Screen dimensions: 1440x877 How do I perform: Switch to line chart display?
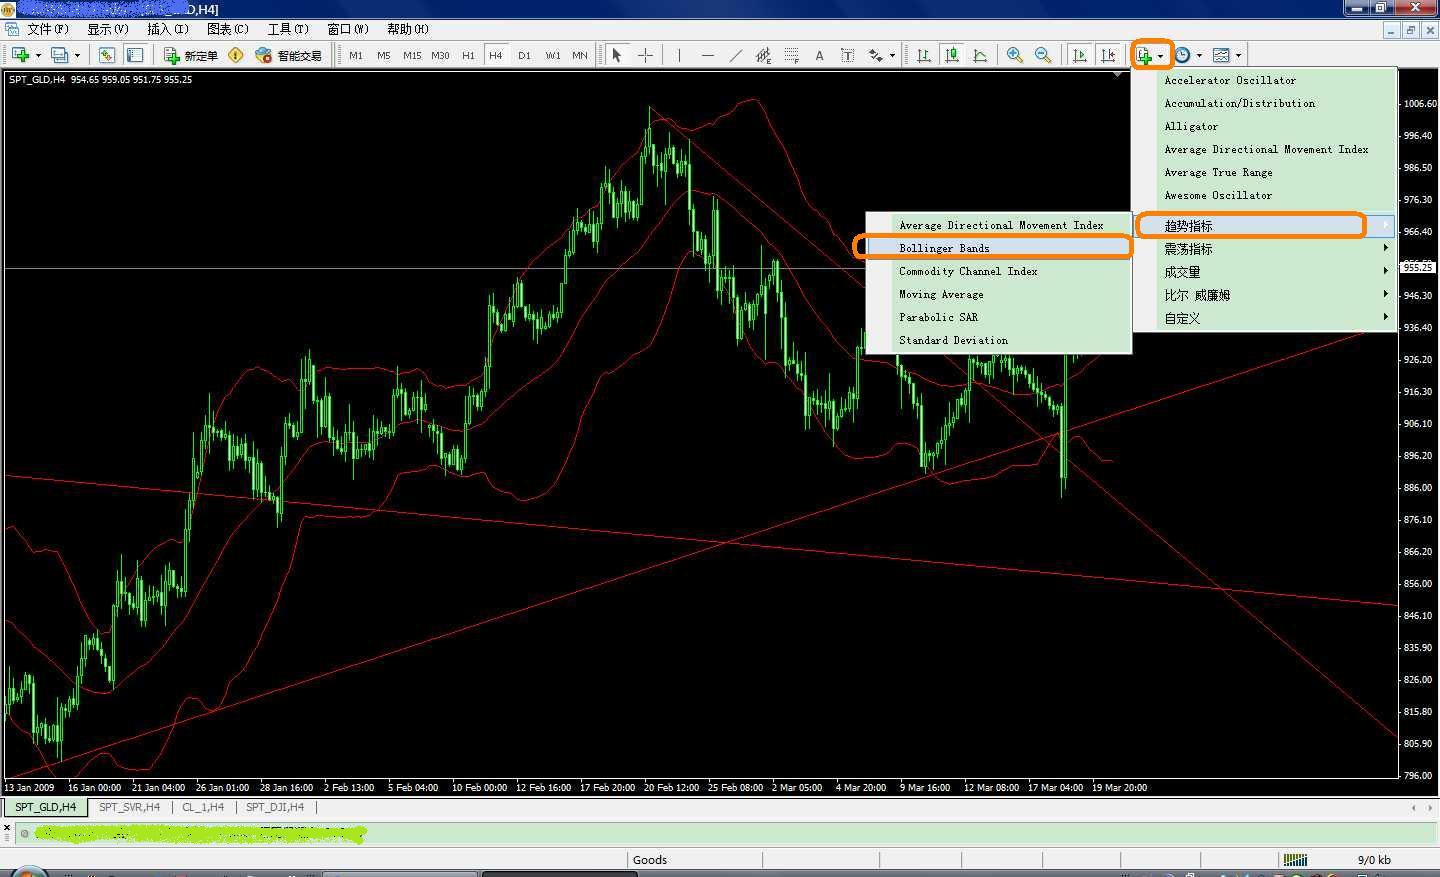[x=980, y=55]
